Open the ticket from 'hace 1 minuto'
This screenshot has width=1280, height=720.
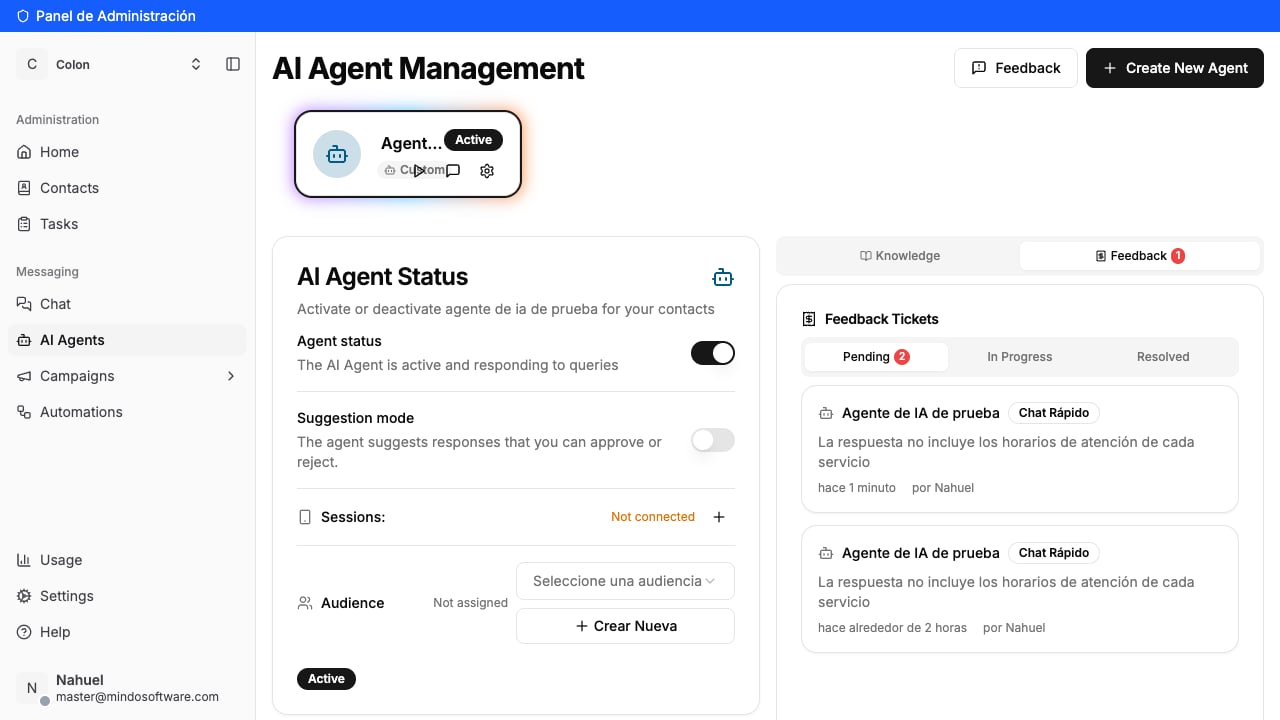[x=1020, y=449]
